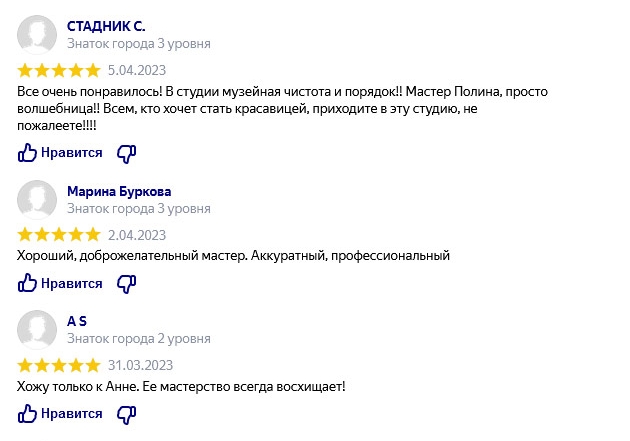Click thumbs-up on Марина Буркова's review

pos(60,284)
